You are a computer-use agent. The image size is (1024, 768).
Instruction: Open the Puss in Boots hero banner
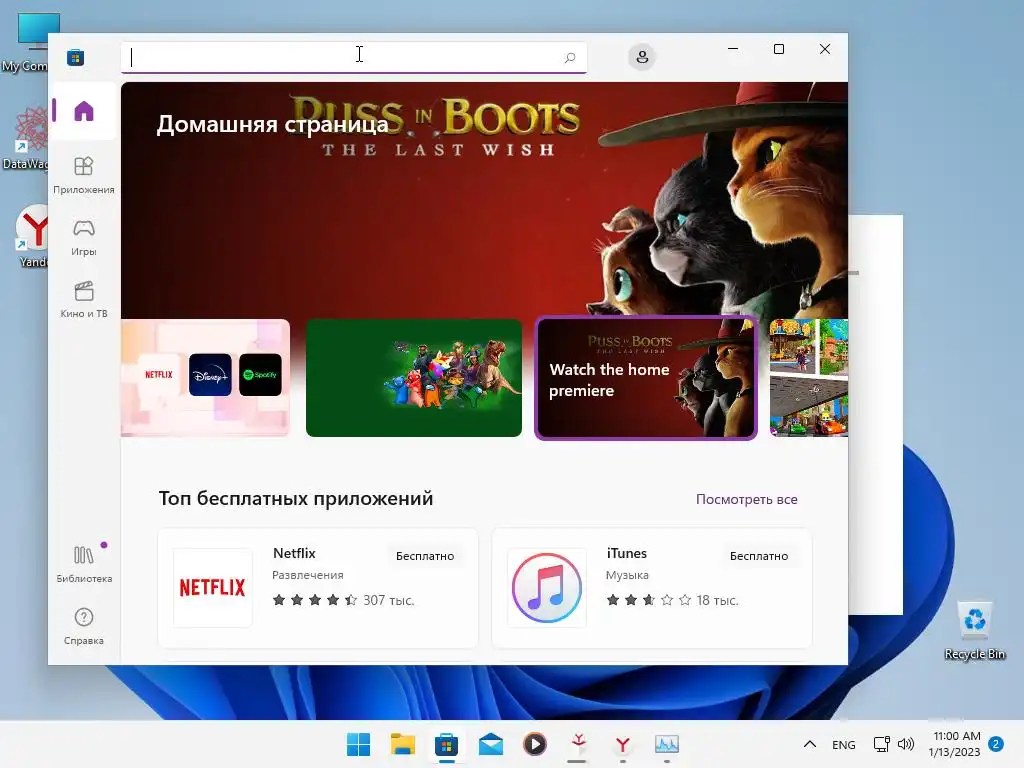pos(484,199)
